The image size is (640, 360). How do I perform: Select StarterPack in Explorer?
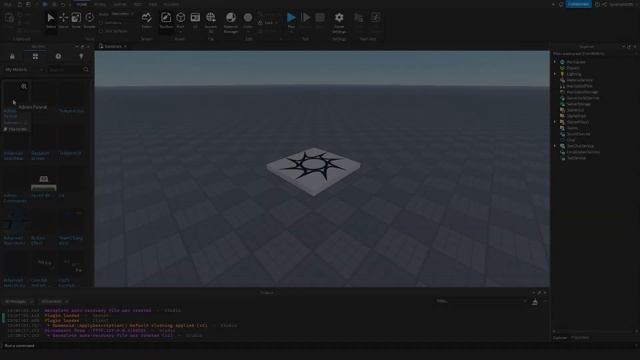[x=576, y=116]
